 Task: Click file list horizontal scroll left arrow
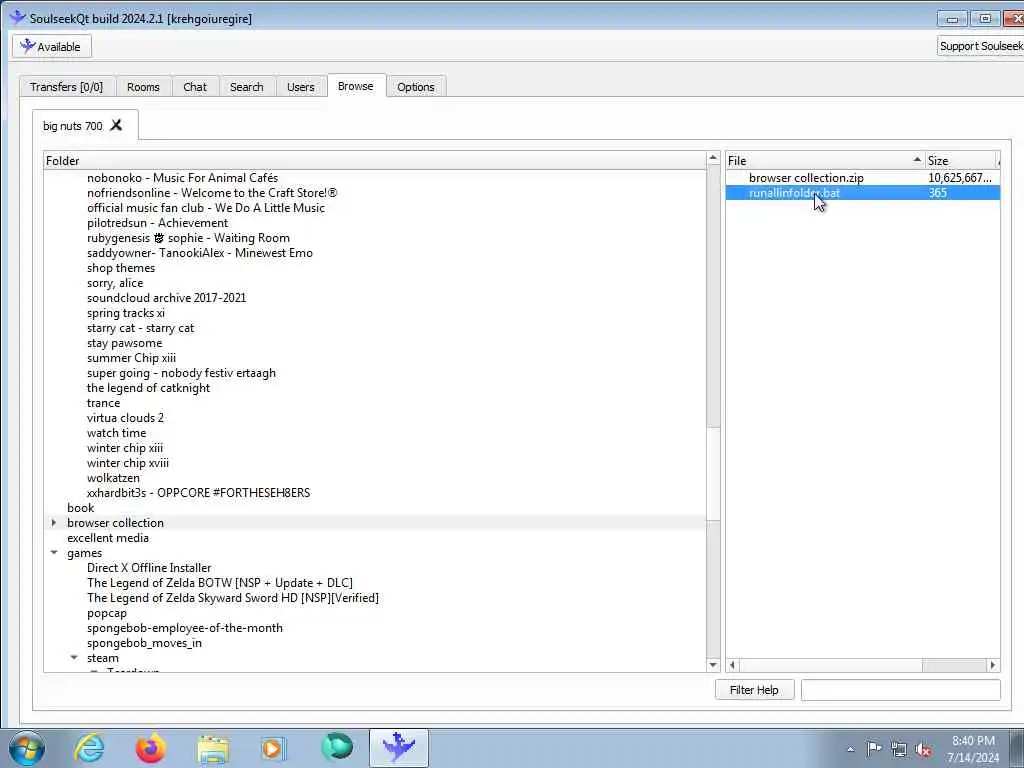(x=732, y=665)
